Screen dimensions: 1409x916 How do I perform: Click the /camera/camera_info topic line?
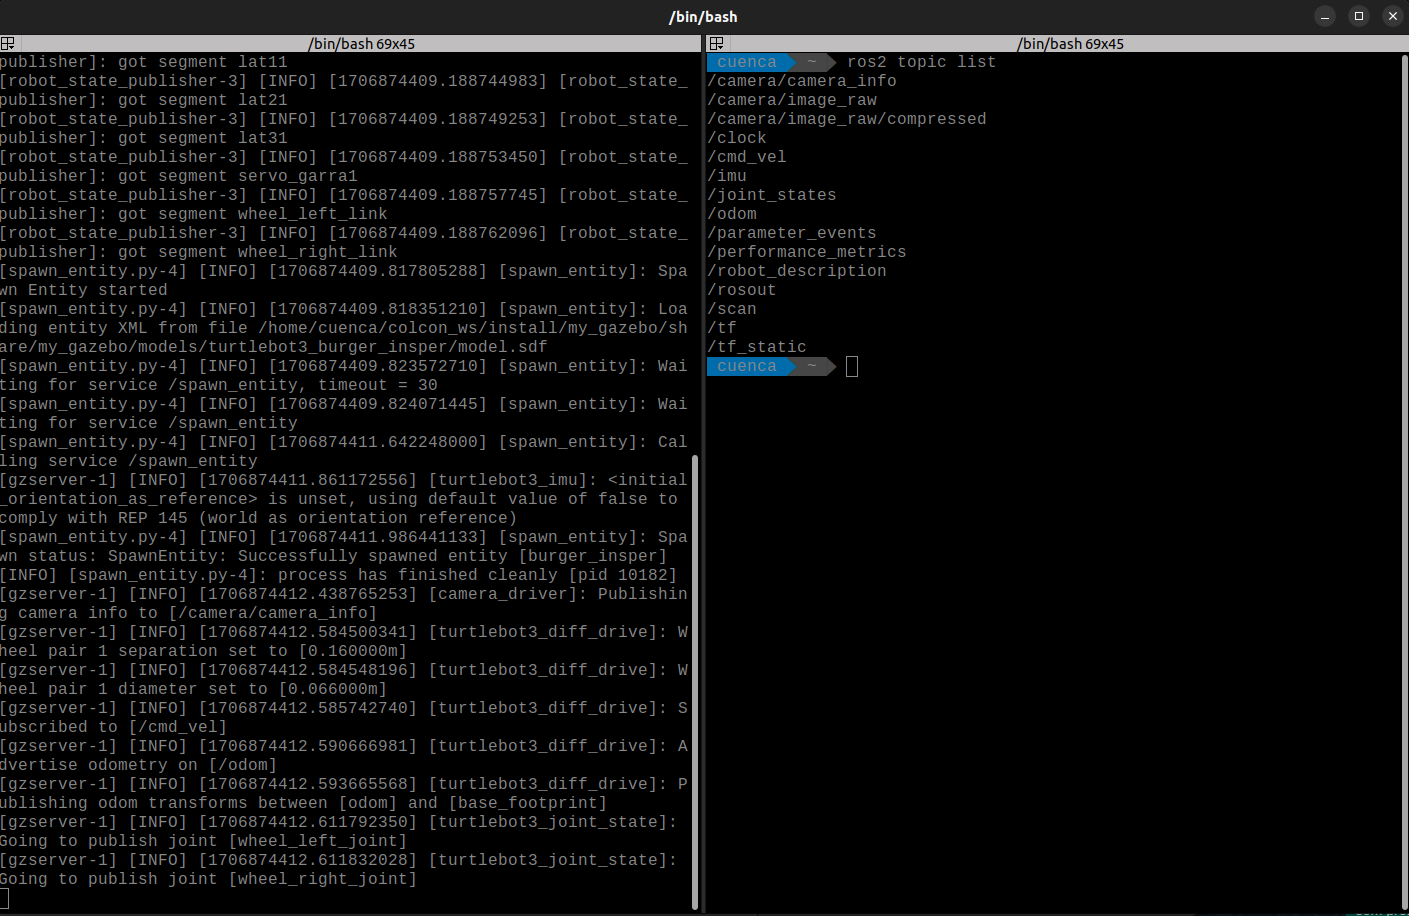(802, 81)
